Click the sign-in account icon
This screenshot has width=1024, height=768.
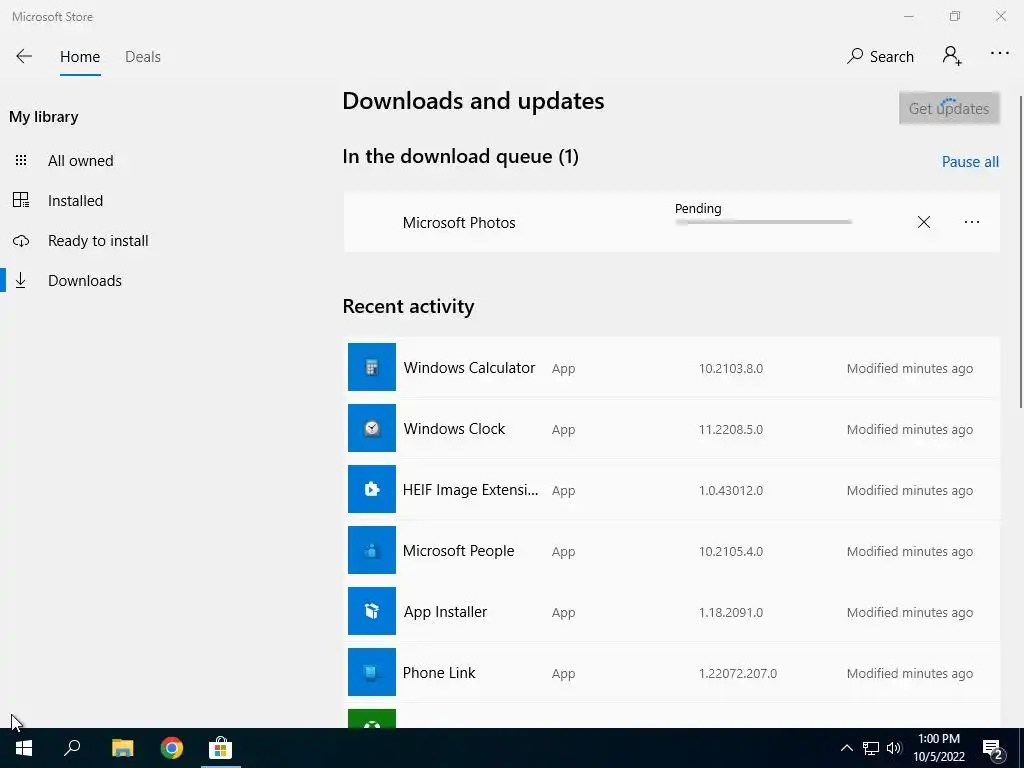[x=952, y=56]
